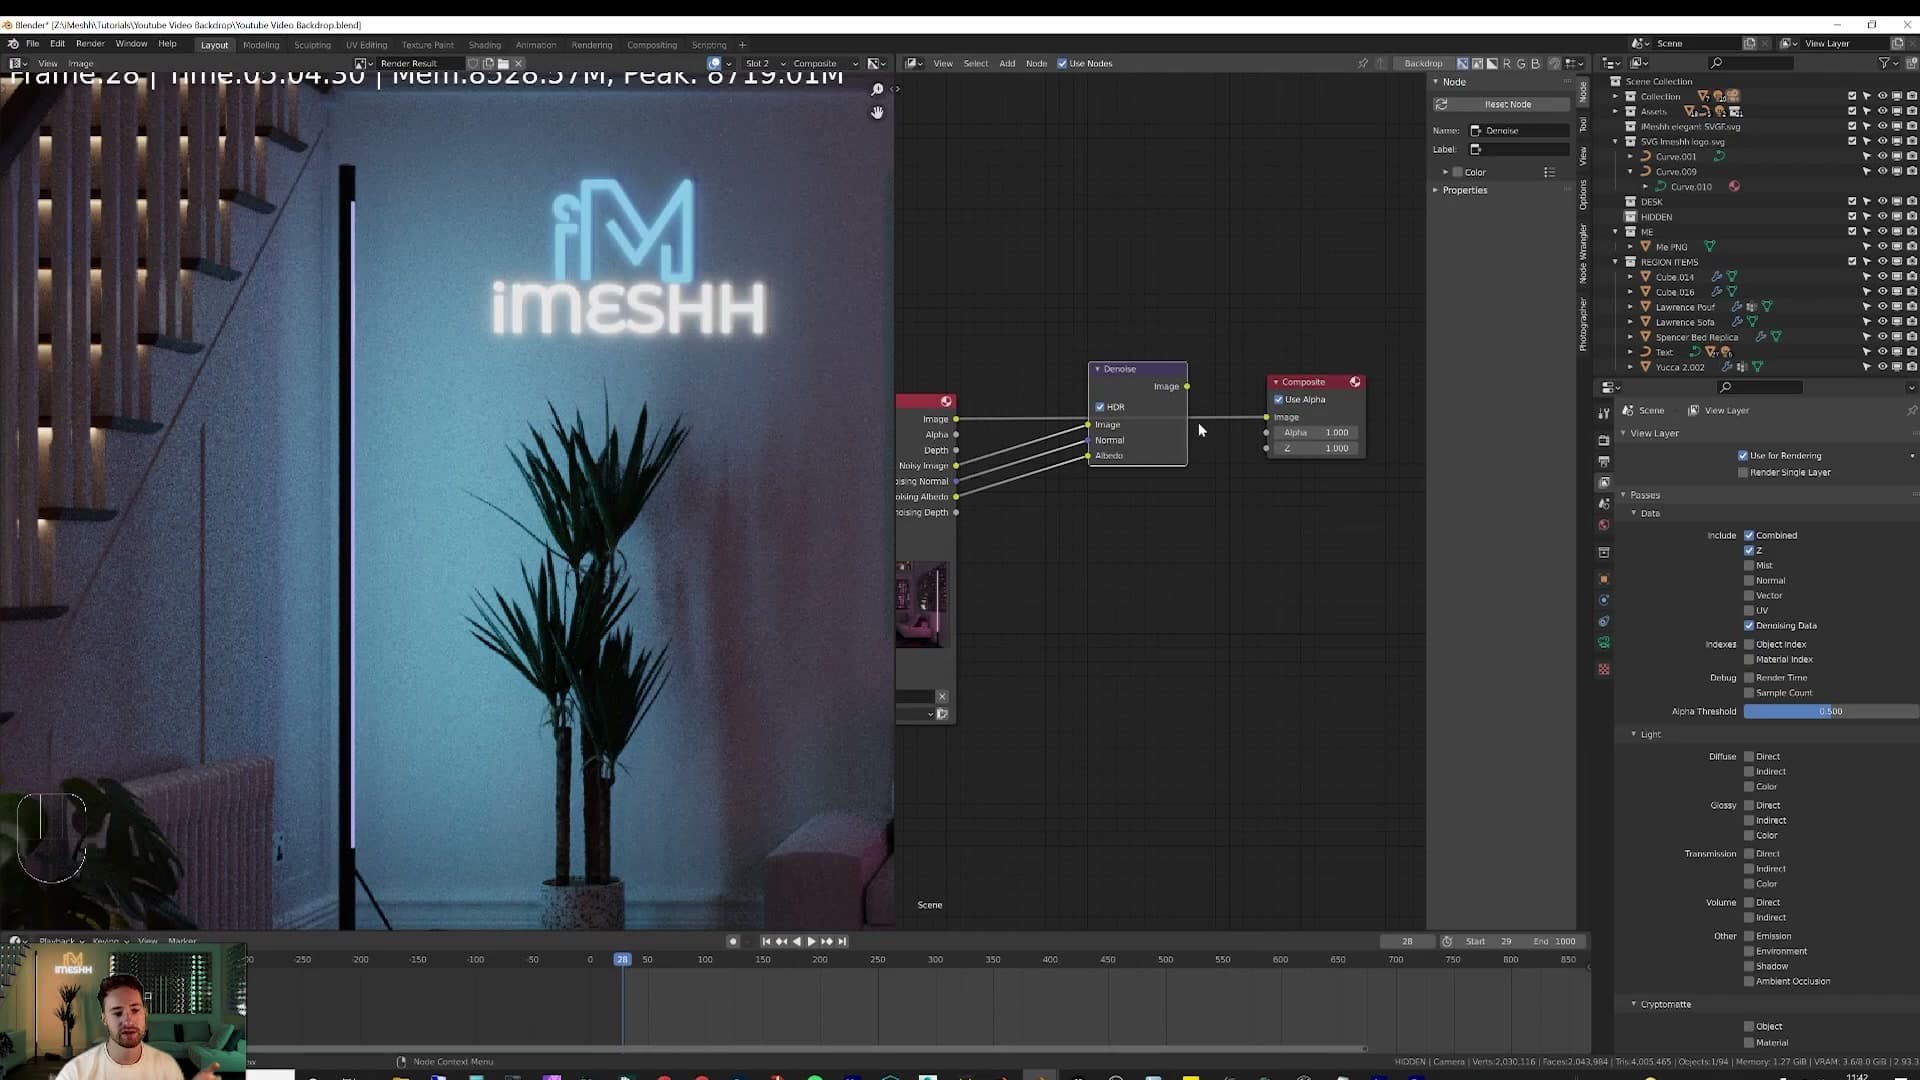Open the World properties tab icon
This screenshot has width=1920, height=1080.
1604,525
